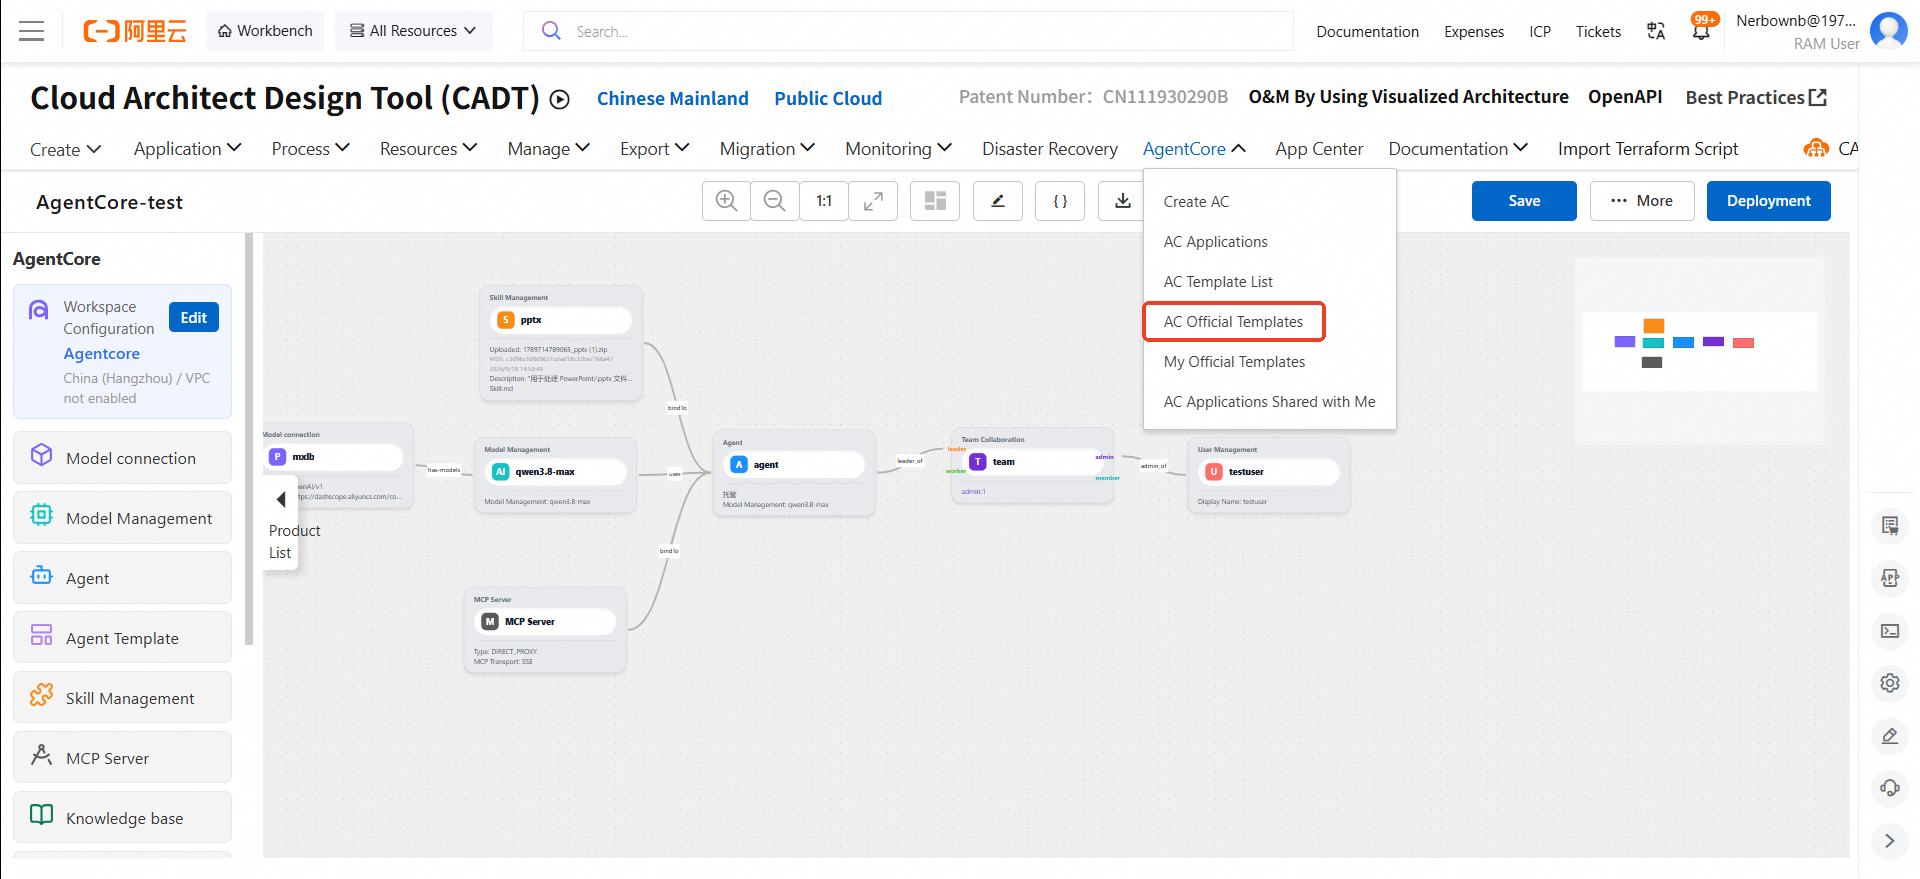The height and width of the screenshot is (879, 1920).
Task: Reset canvas zoom with 1:1 button
Action: tap(824, 201)
